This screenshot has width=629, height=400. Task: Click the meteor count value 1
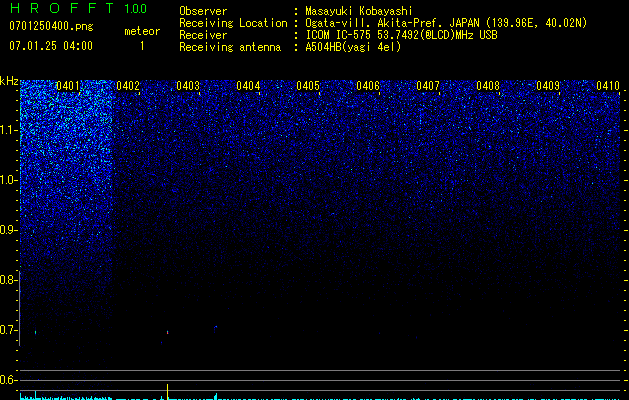tap(142, 46)
